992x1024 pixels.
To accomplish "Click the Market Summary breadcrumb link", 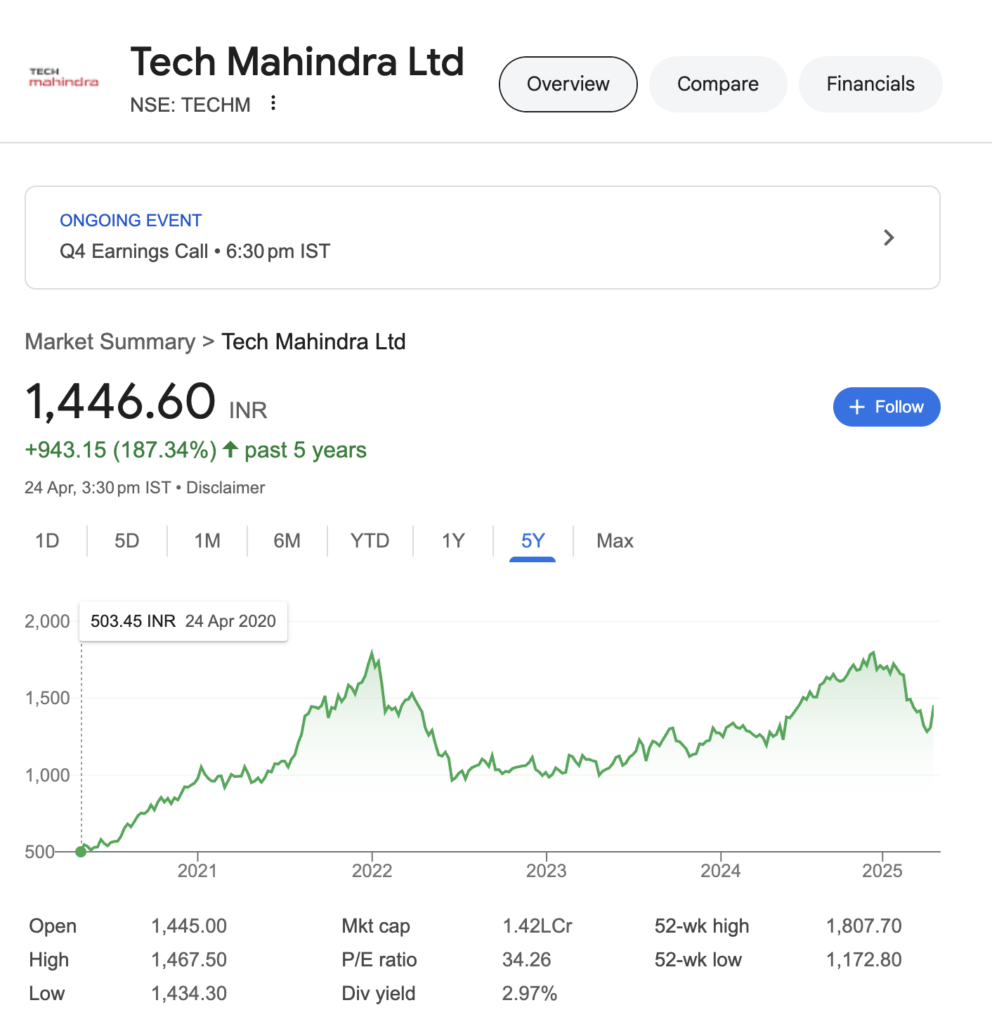I will (110, 342).
